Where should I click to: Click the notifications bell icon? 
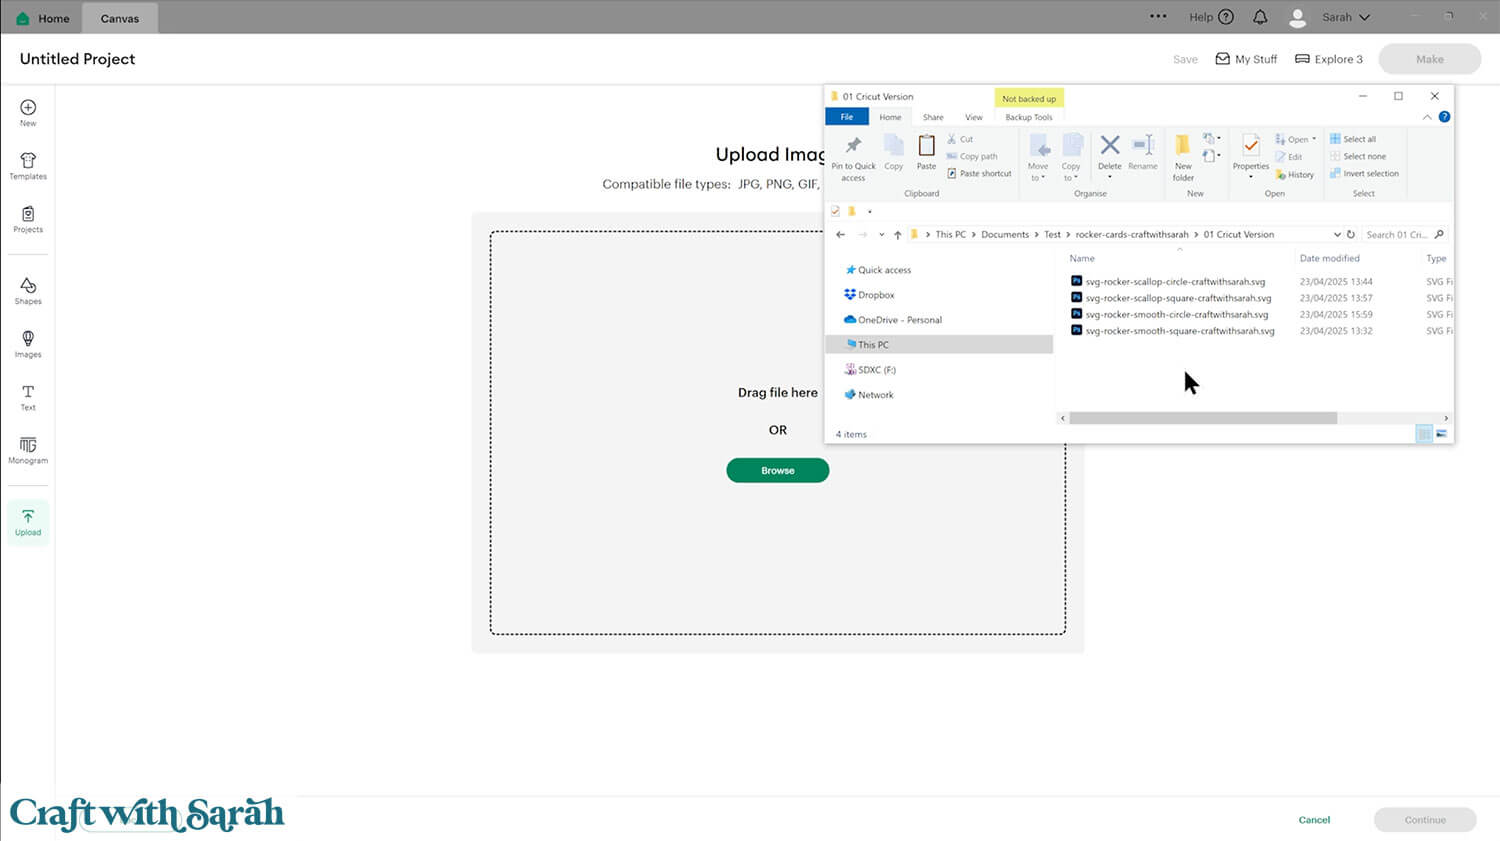click(1260, 17)
